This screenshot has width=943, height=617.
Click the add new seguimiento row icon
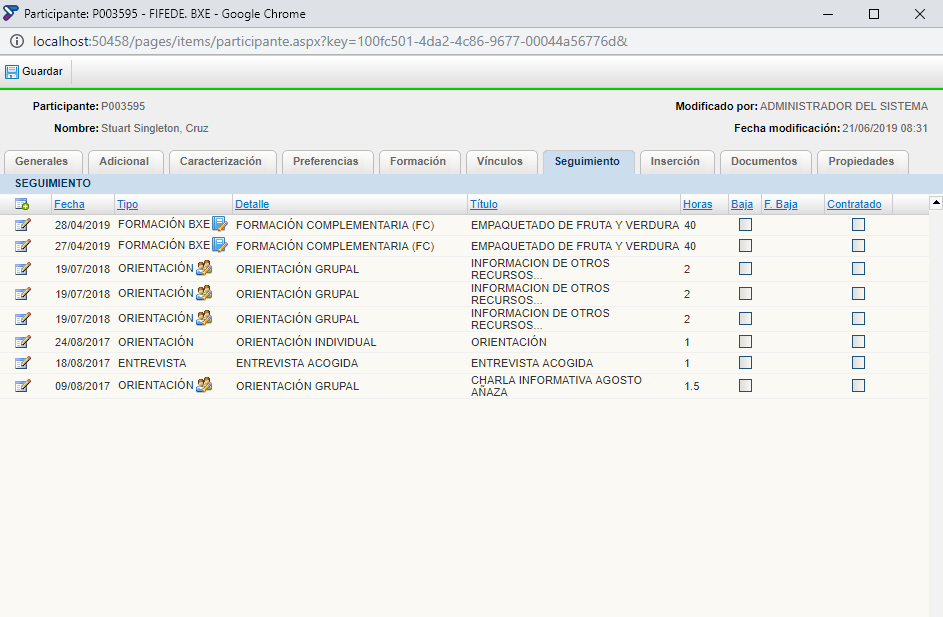point(22,204)
